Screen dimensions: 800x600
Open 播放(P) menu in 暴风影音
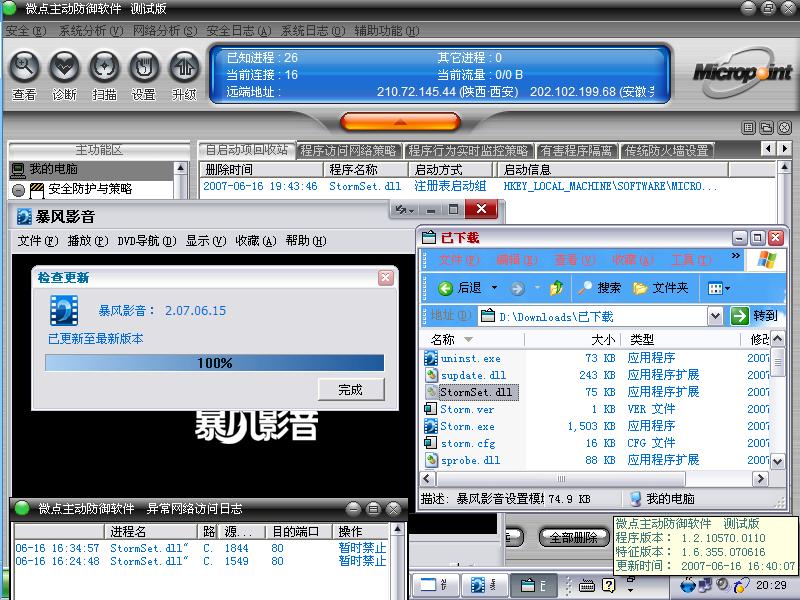(x=88, y=241)
